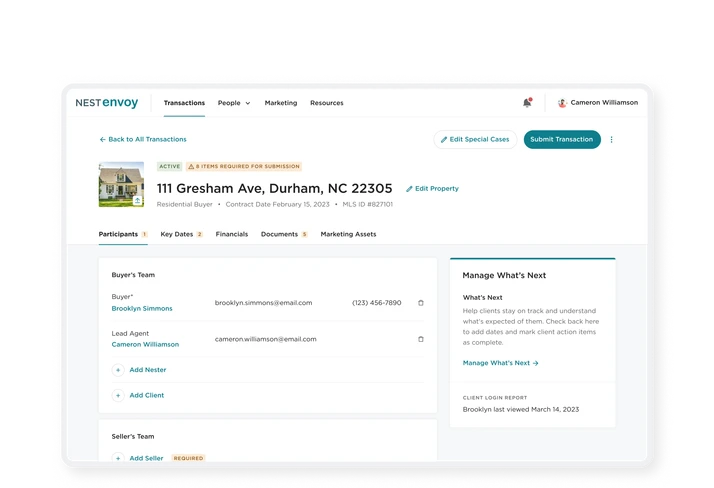Switch to the Documents tab
The width and height of the screenshot is (714, 488).
click(x=284, y=234)
